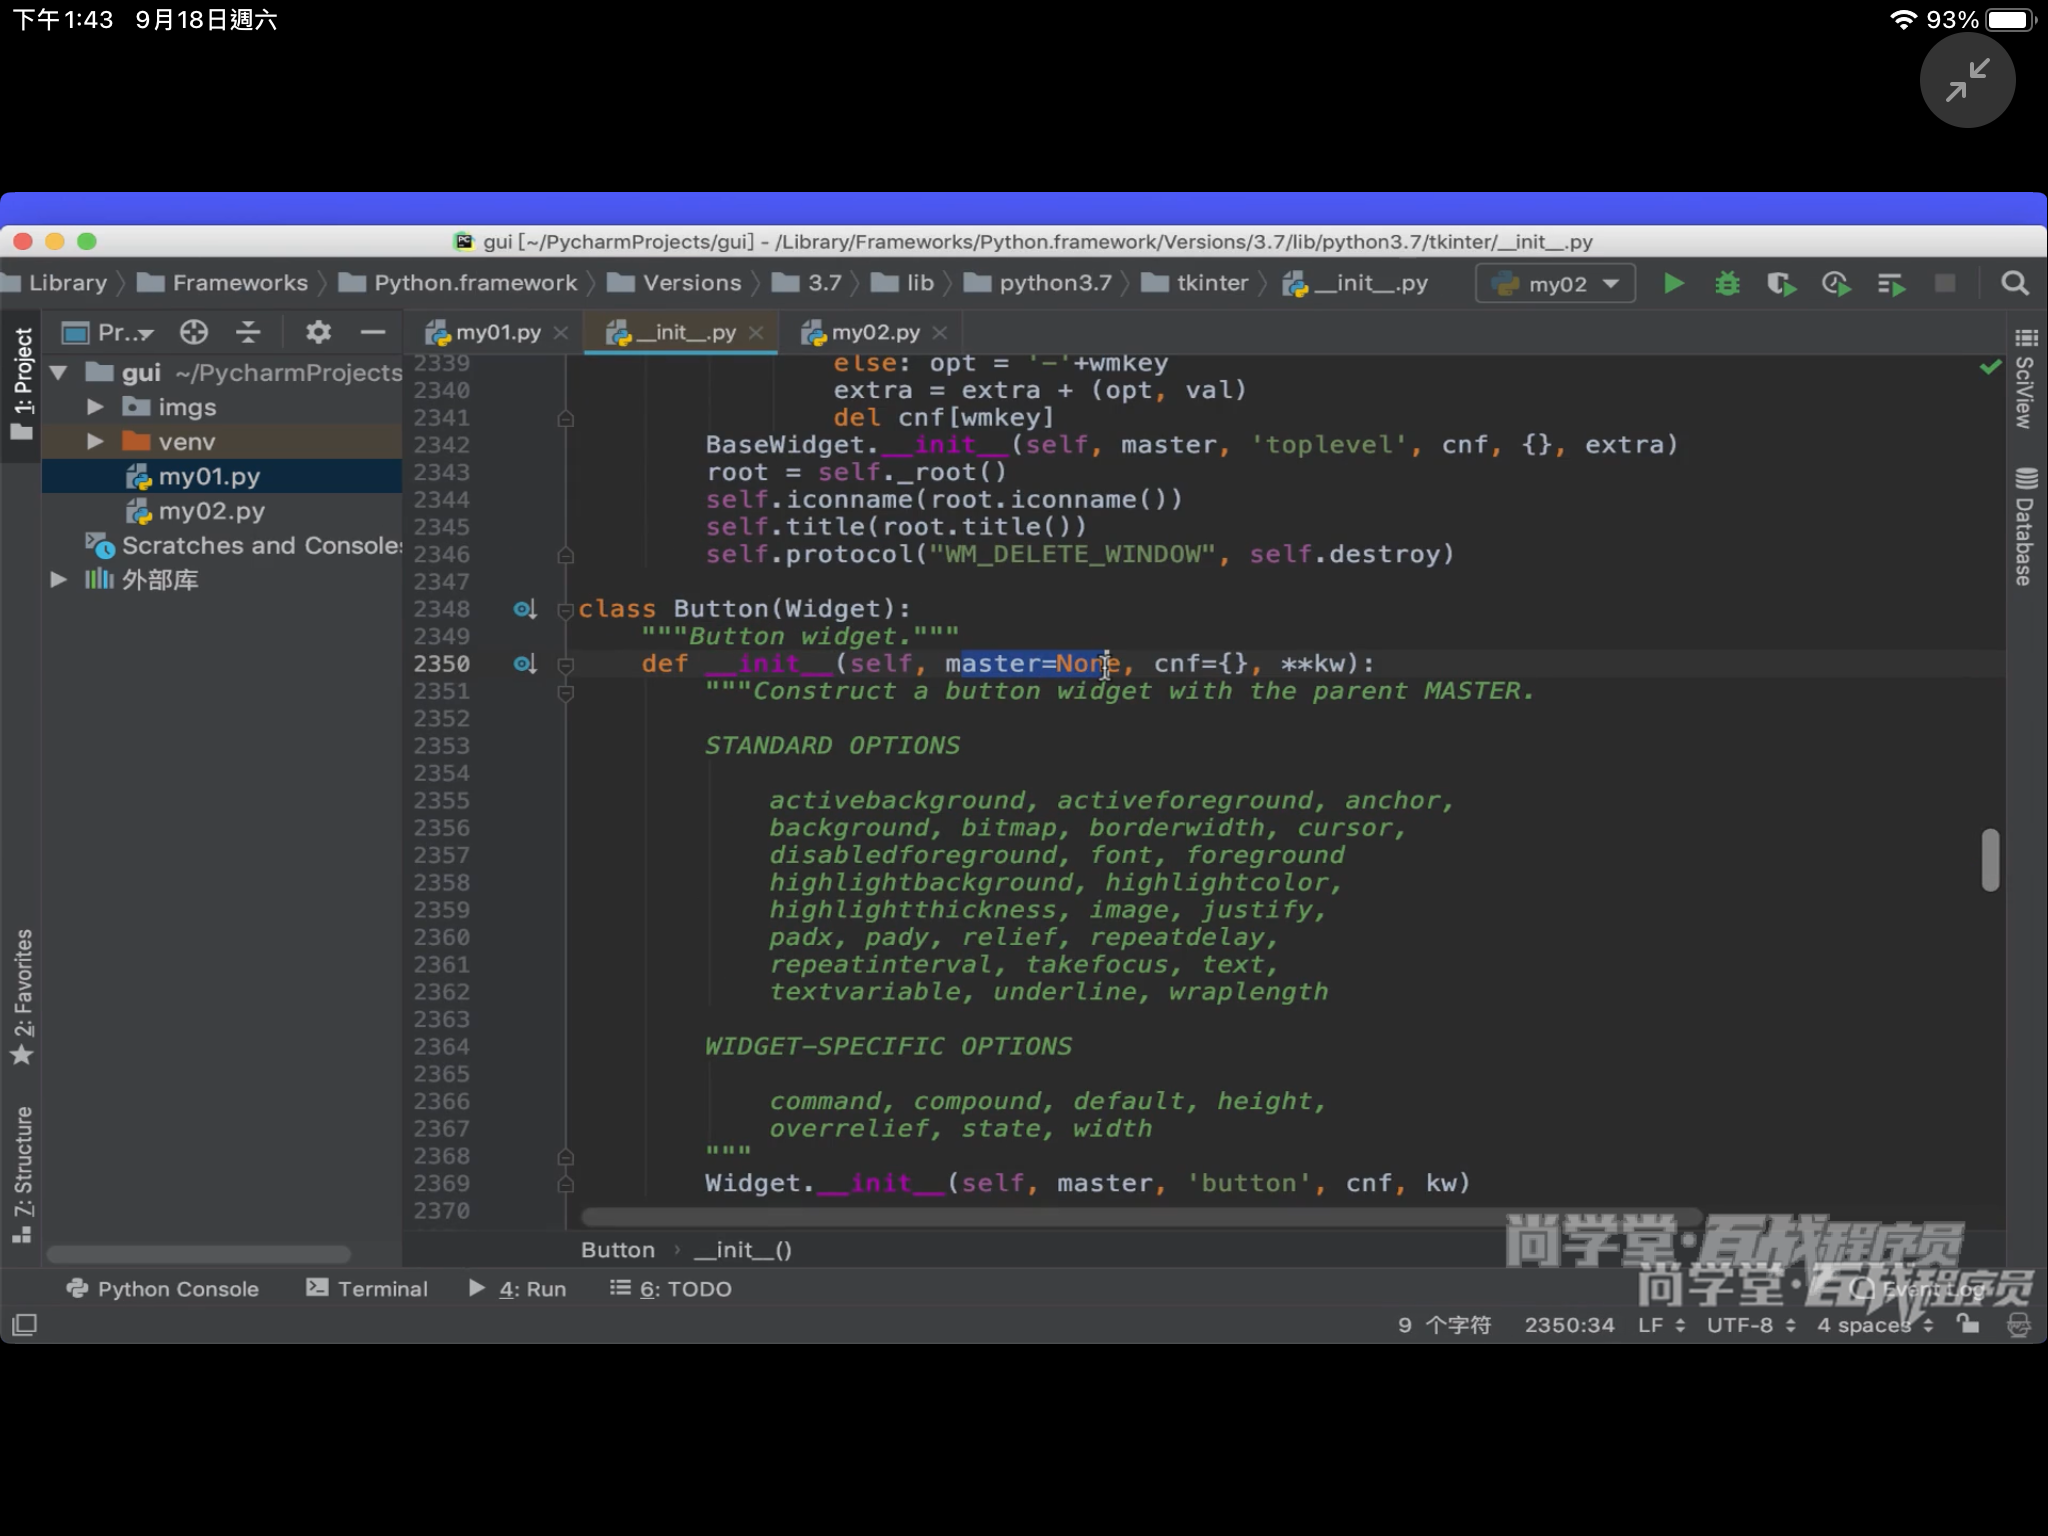This screenshot has width=2048, height=1536.
Task: Open the Database side panel
Action: (2025, 526)
